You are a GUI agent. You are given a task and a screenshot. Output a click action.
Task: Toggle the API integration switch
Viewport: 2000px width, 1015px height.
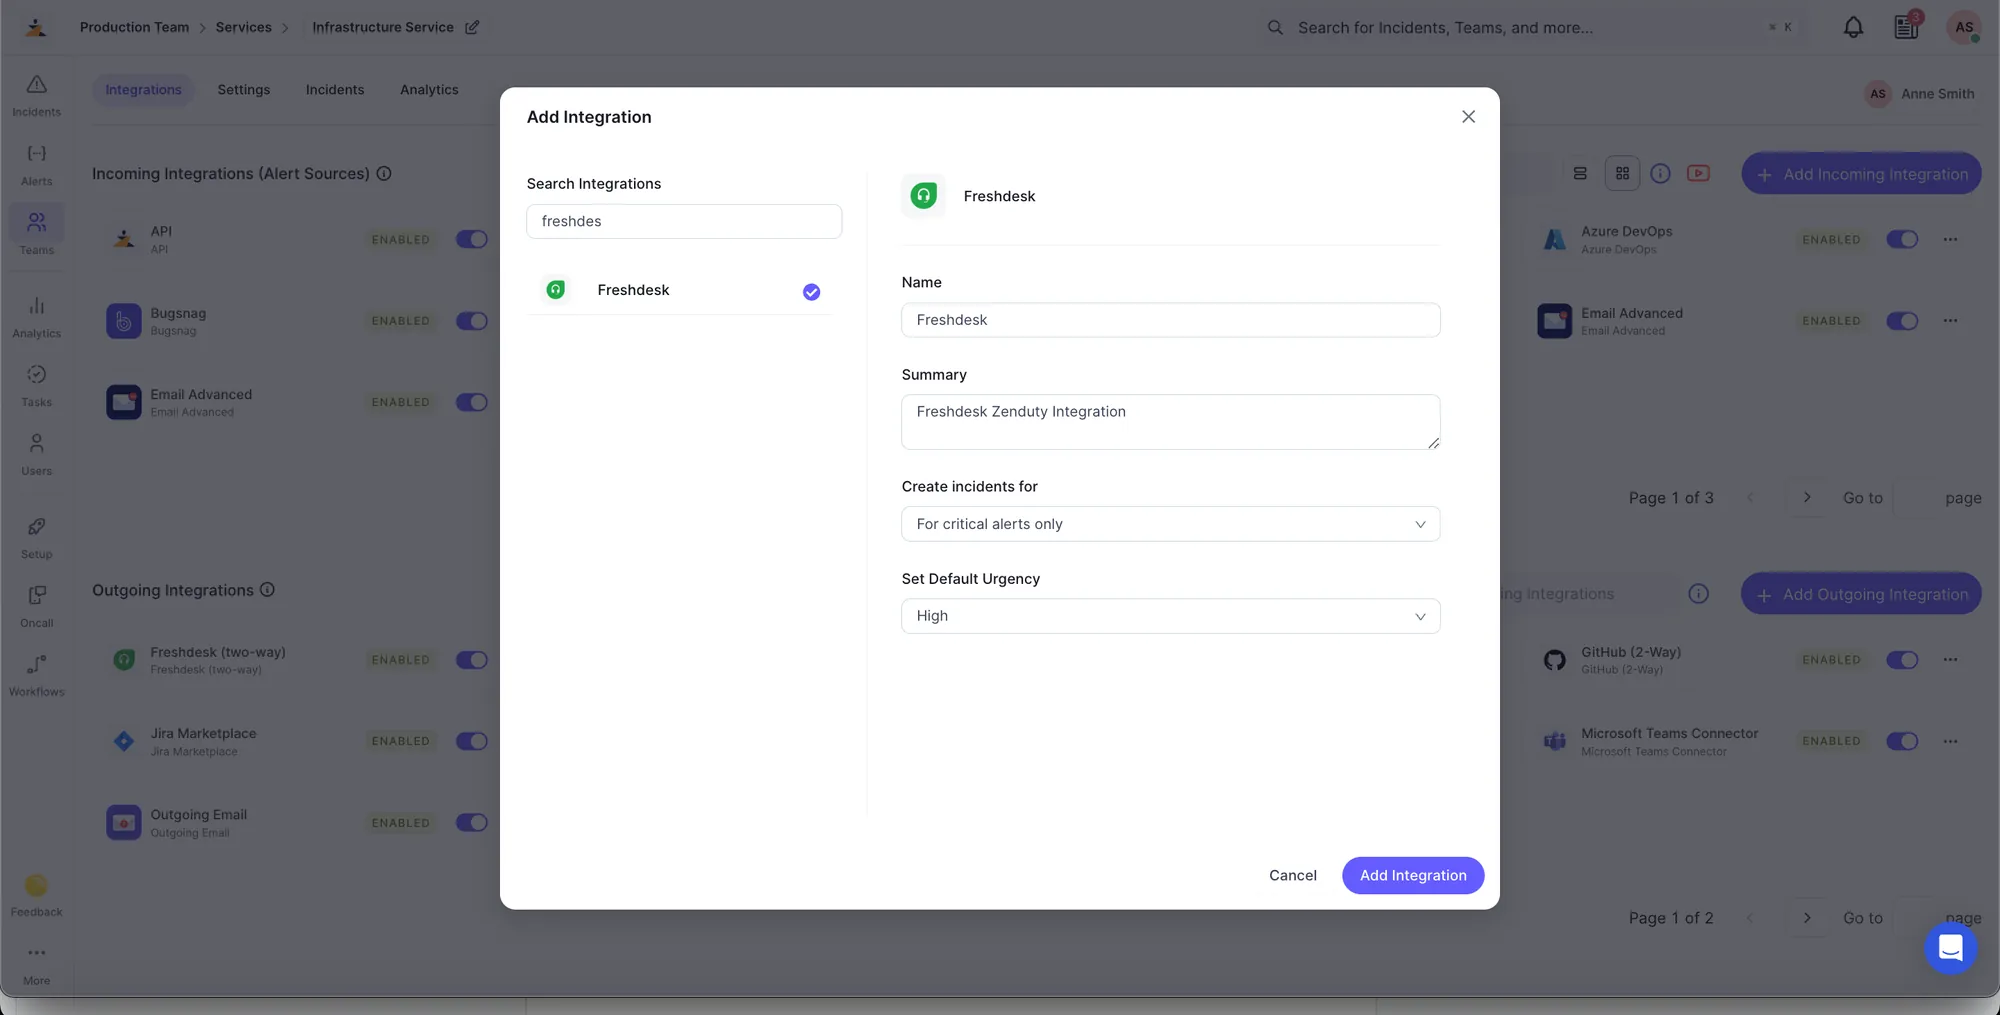click(472, 239)
